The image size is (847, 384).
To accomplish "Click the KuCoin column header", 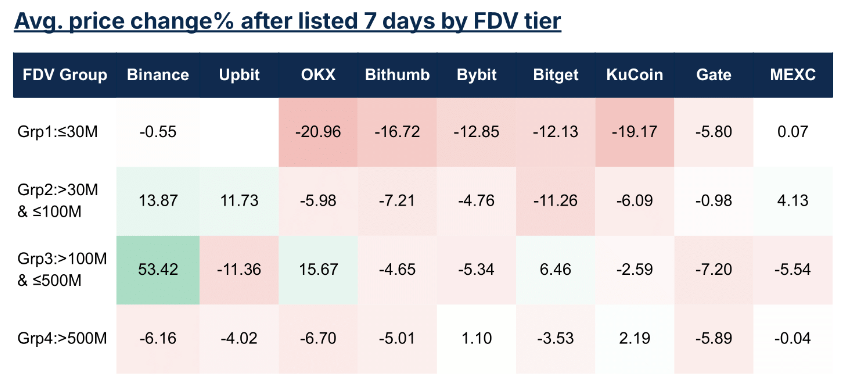I will tap(635, 75).
